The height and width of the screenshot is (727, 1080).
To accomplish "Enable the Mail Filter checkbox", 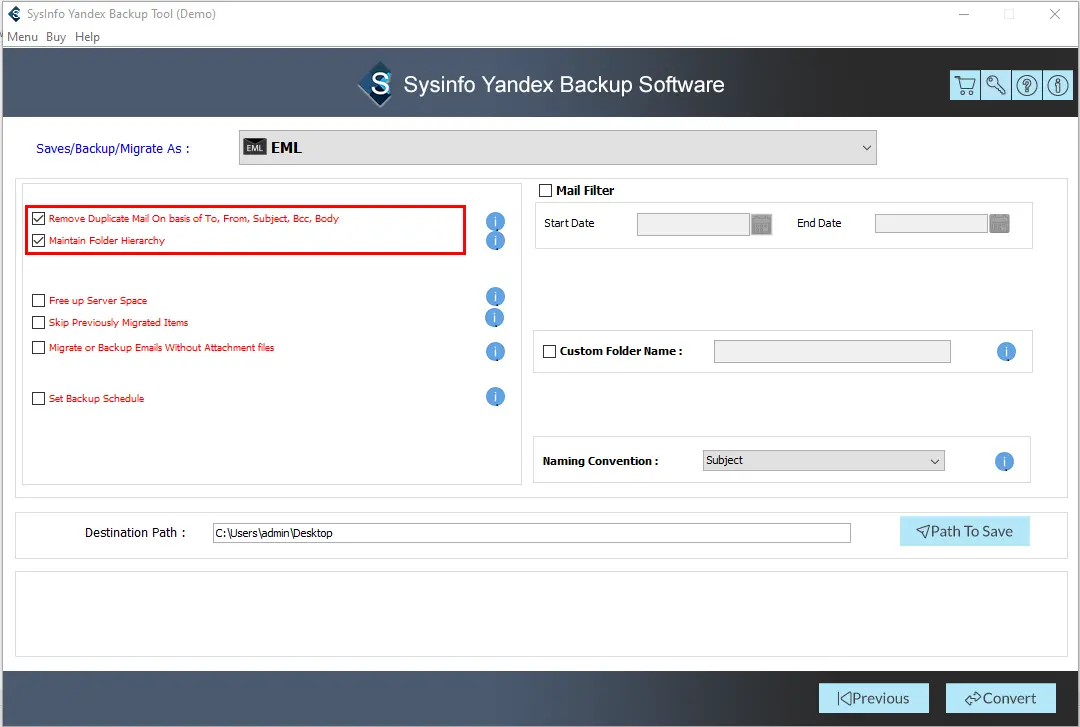I will point(546,190).
